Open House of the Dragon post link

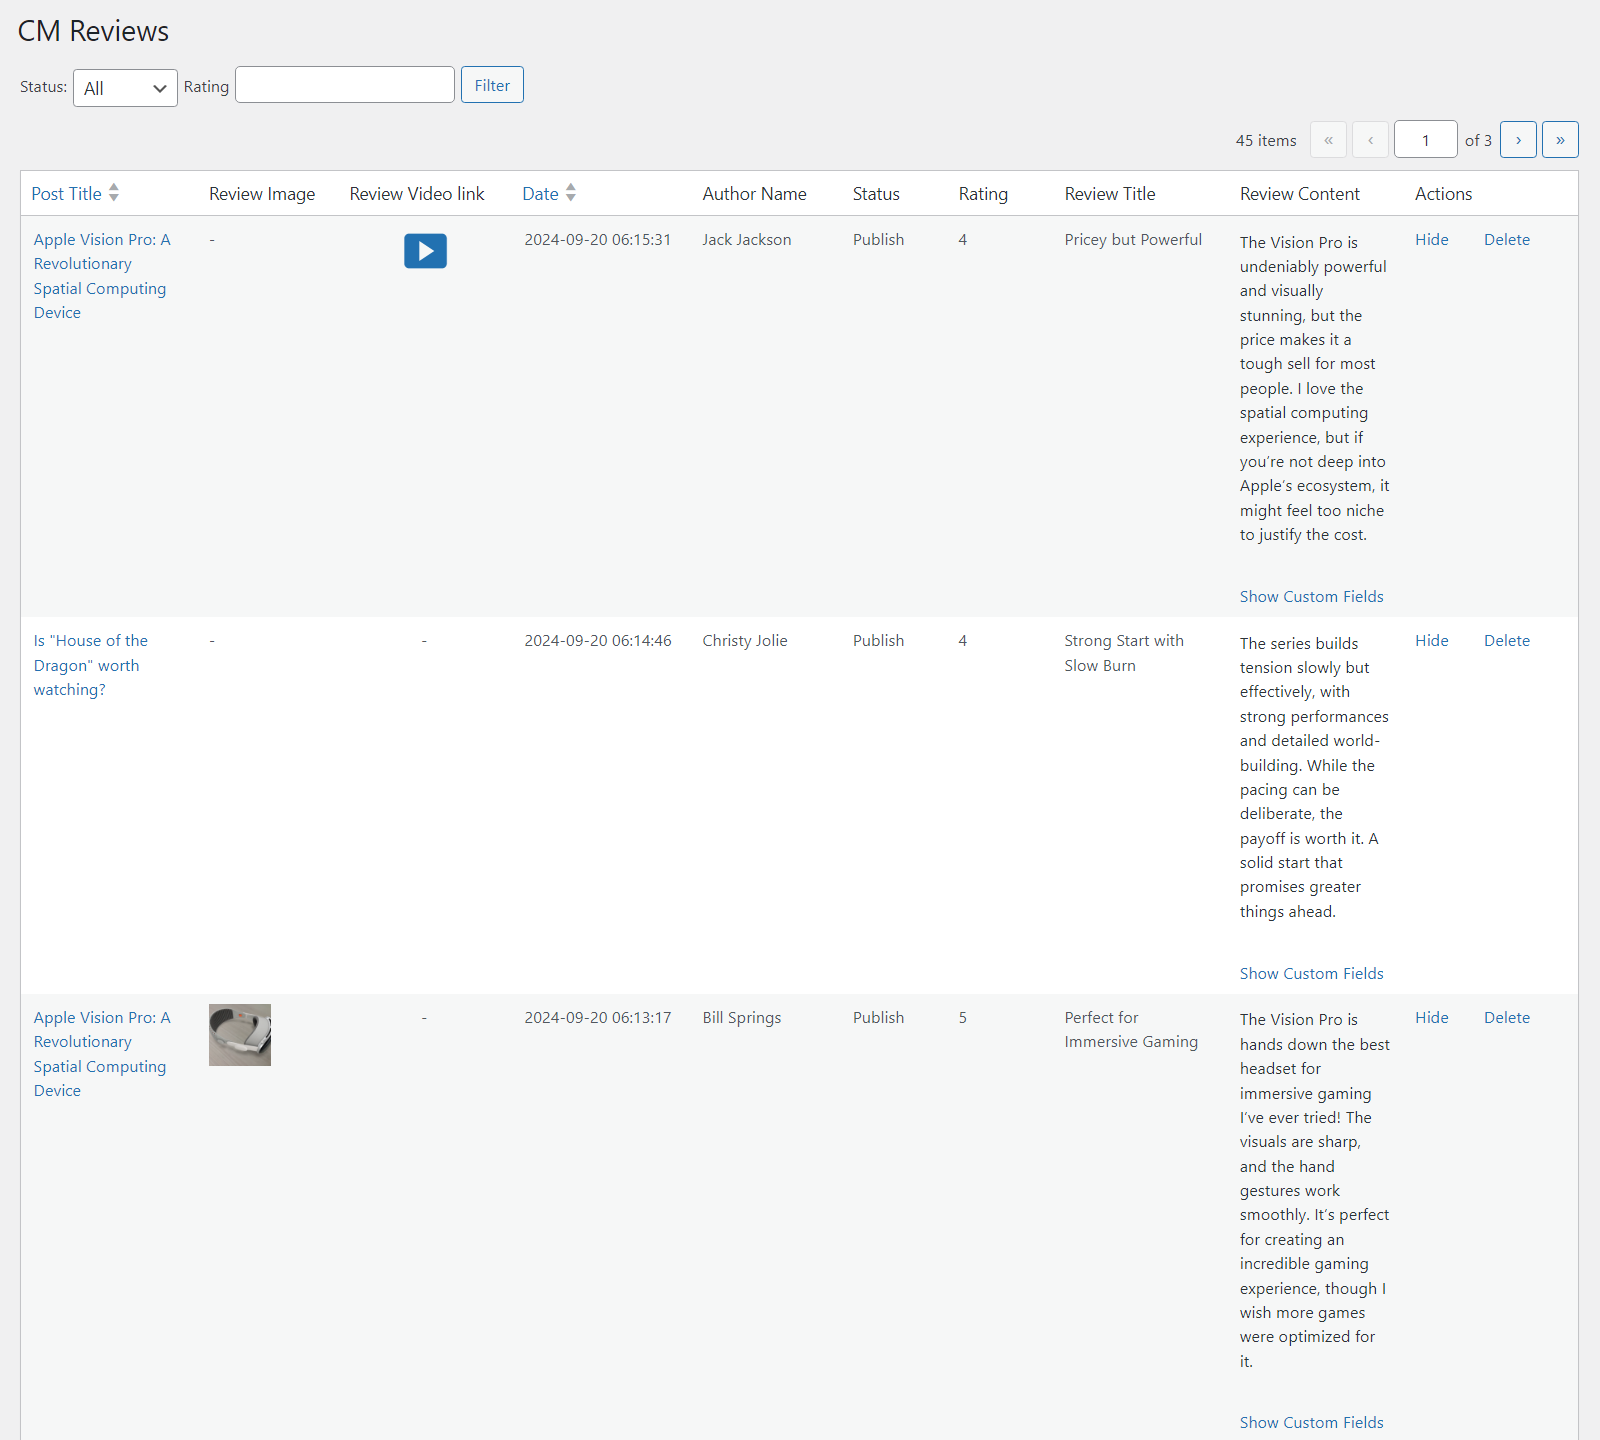(x=91, y=665)
